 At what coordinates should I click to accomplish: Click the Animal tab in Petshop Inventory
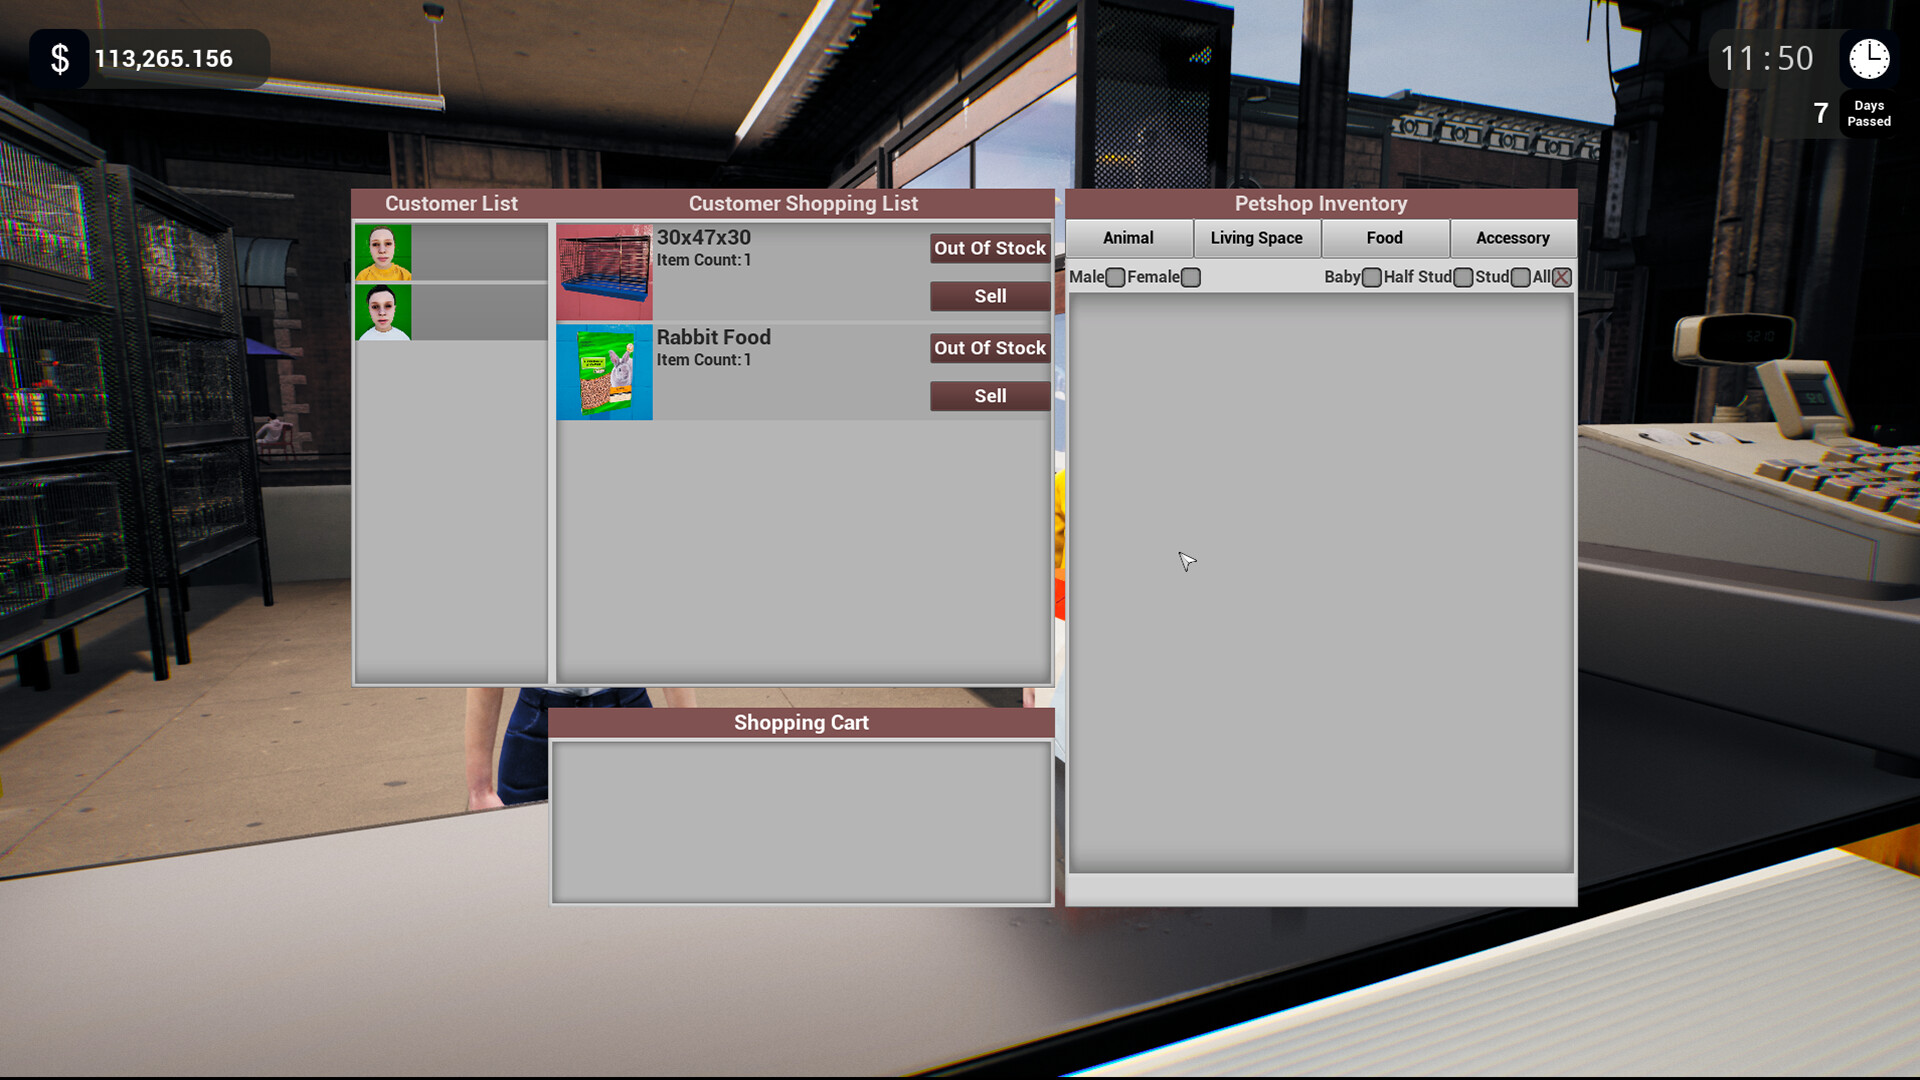tap(1129, 237)
